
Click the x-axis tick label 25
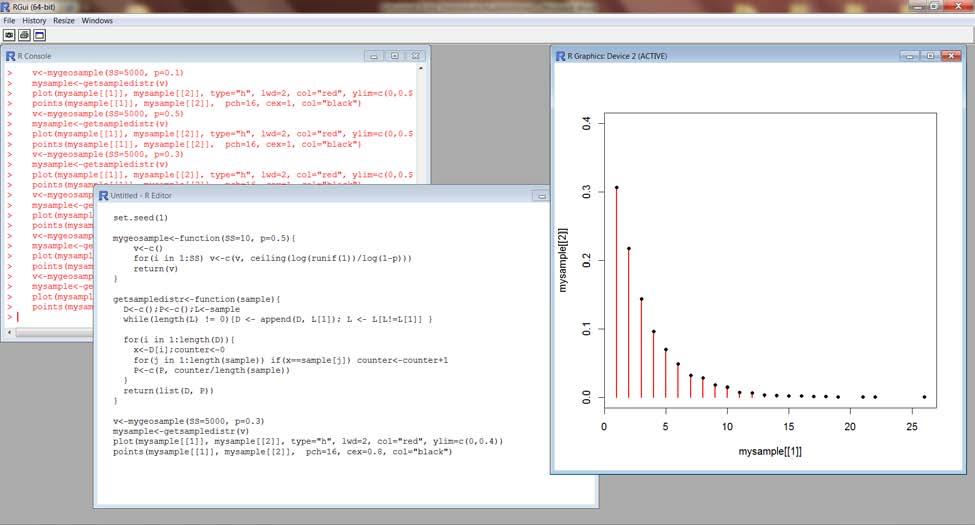point(912,427)
